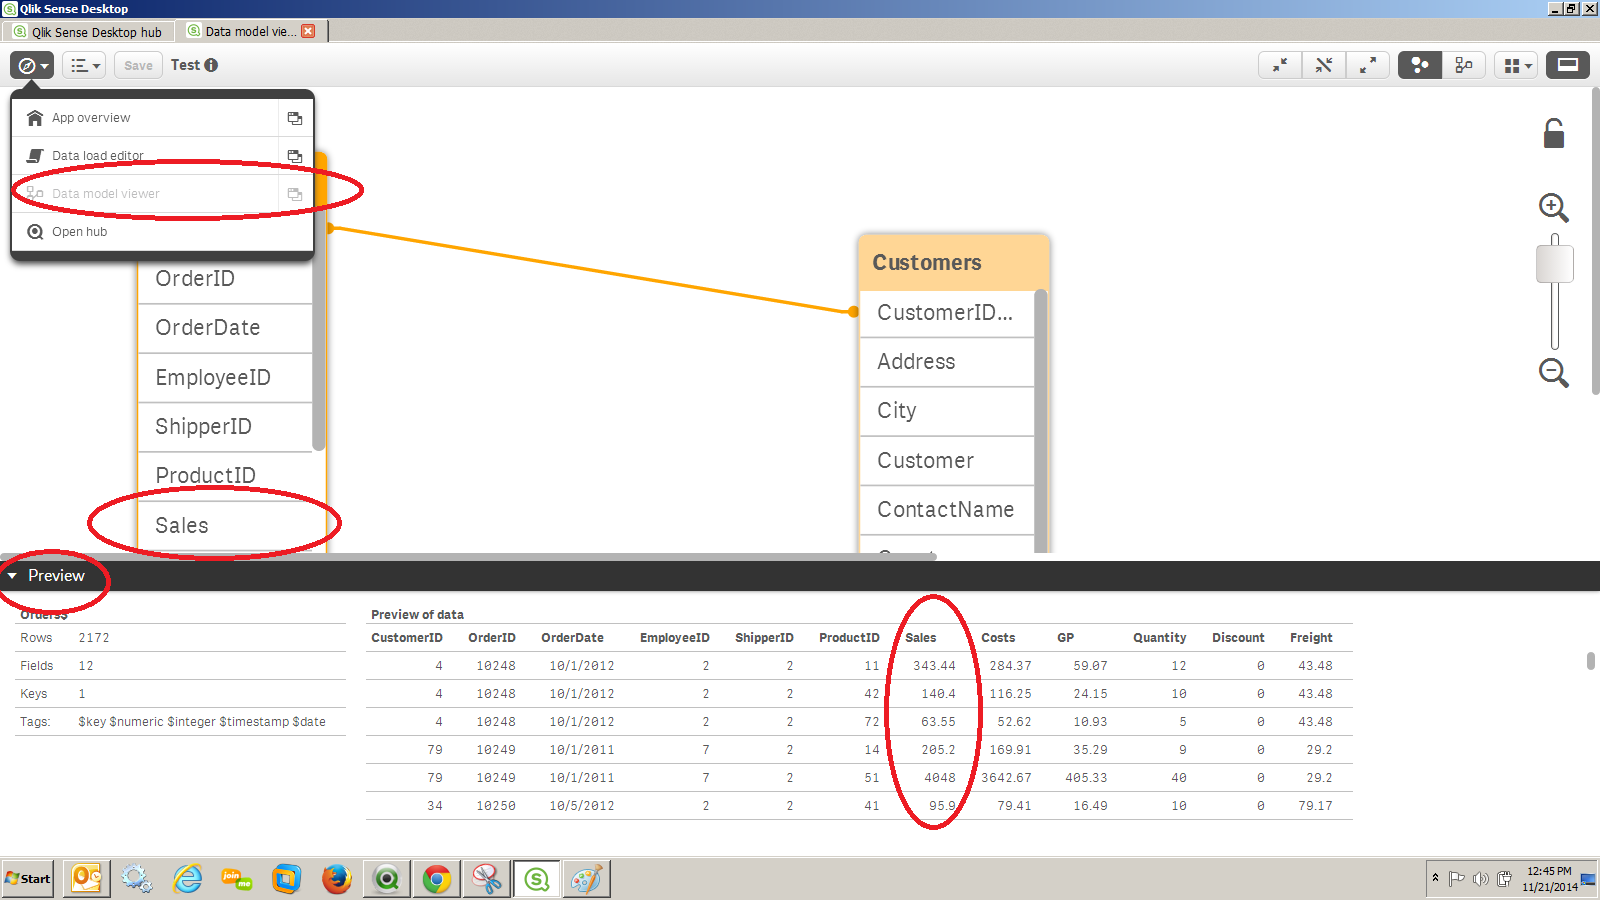The image size is (1600, 900).
Task: Click Costs column header in preview
Action: pos(998,638)
